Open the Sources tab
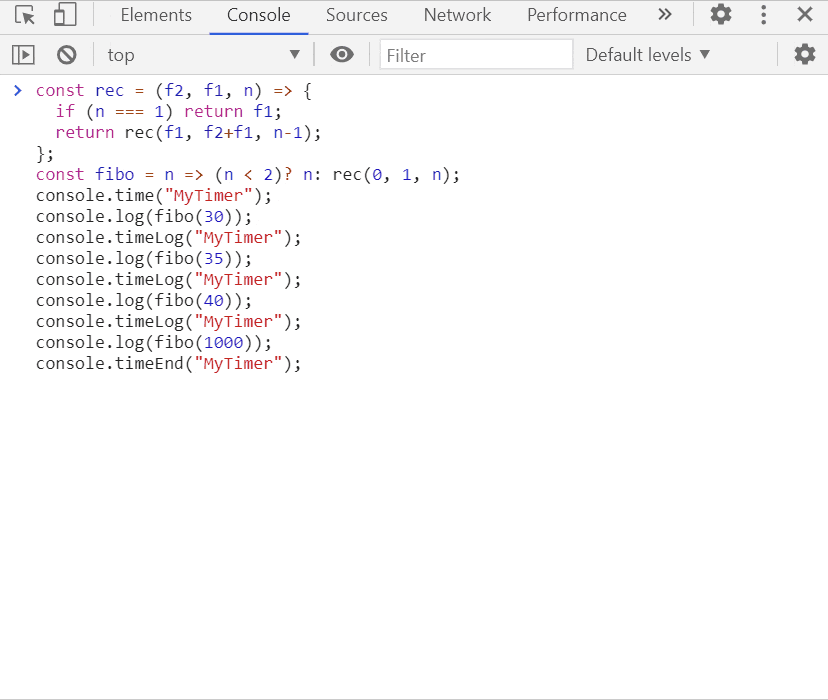Screen dimensions: 828x700 [356, 15]
